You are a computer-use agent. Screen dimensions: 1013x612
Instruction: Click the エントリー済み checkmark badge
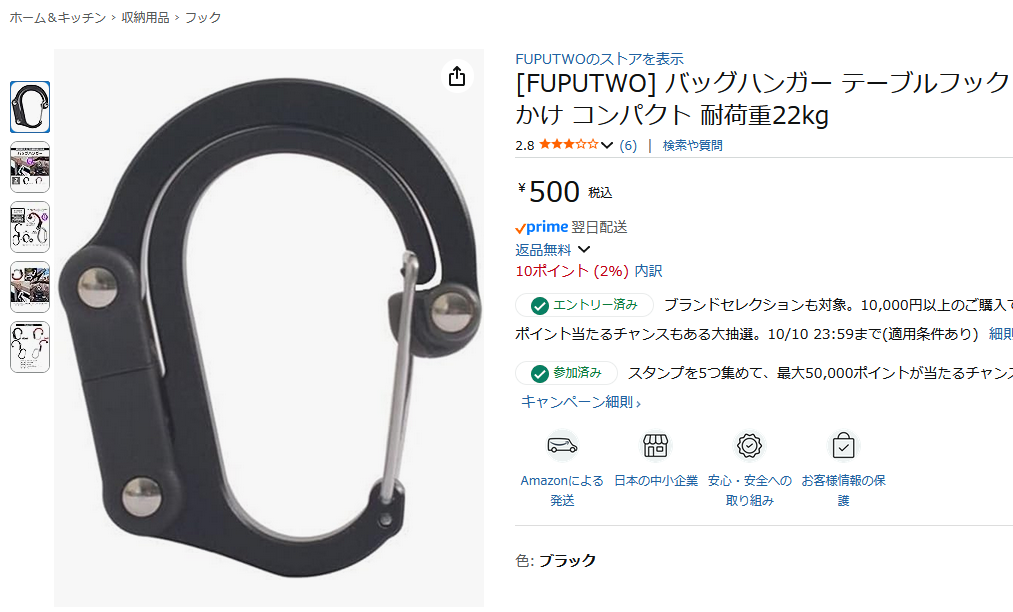(x=584, y=305)
